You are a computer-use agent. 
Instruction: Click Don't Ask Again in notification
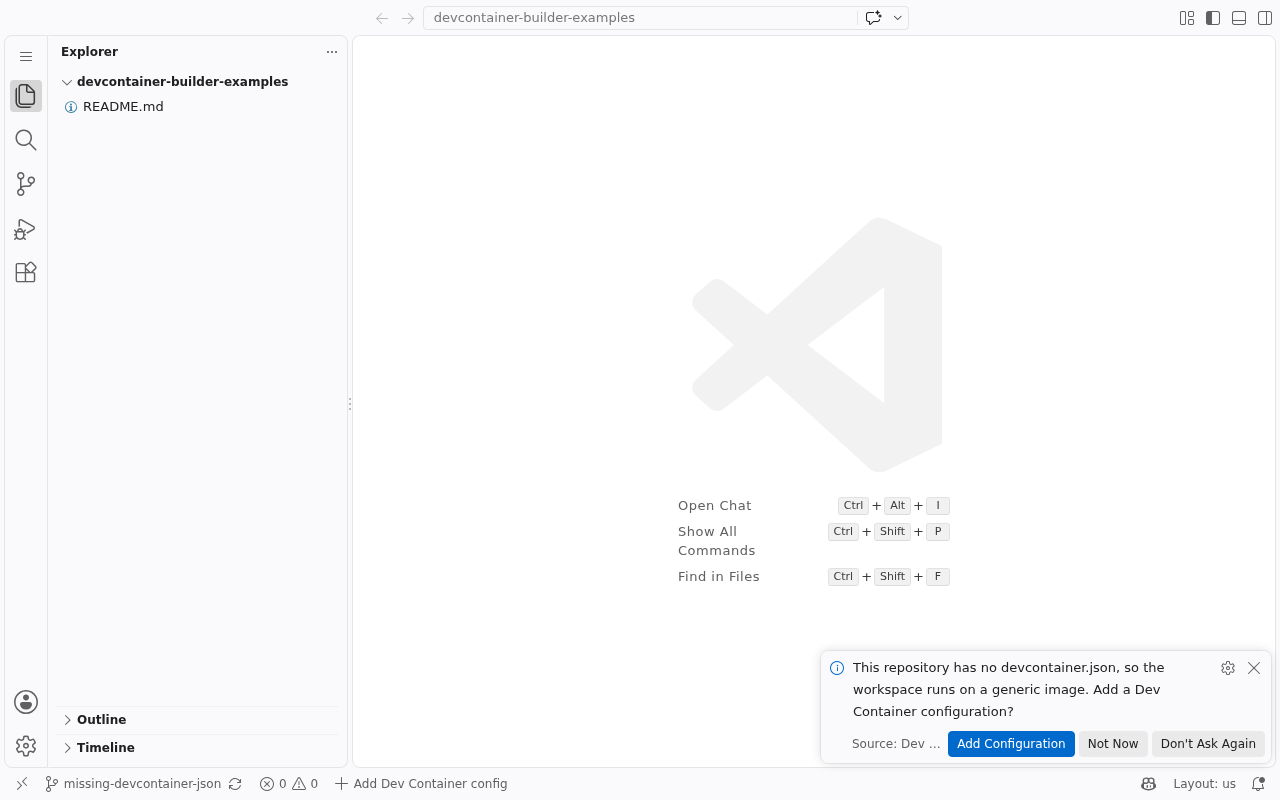click(1208, 744)
